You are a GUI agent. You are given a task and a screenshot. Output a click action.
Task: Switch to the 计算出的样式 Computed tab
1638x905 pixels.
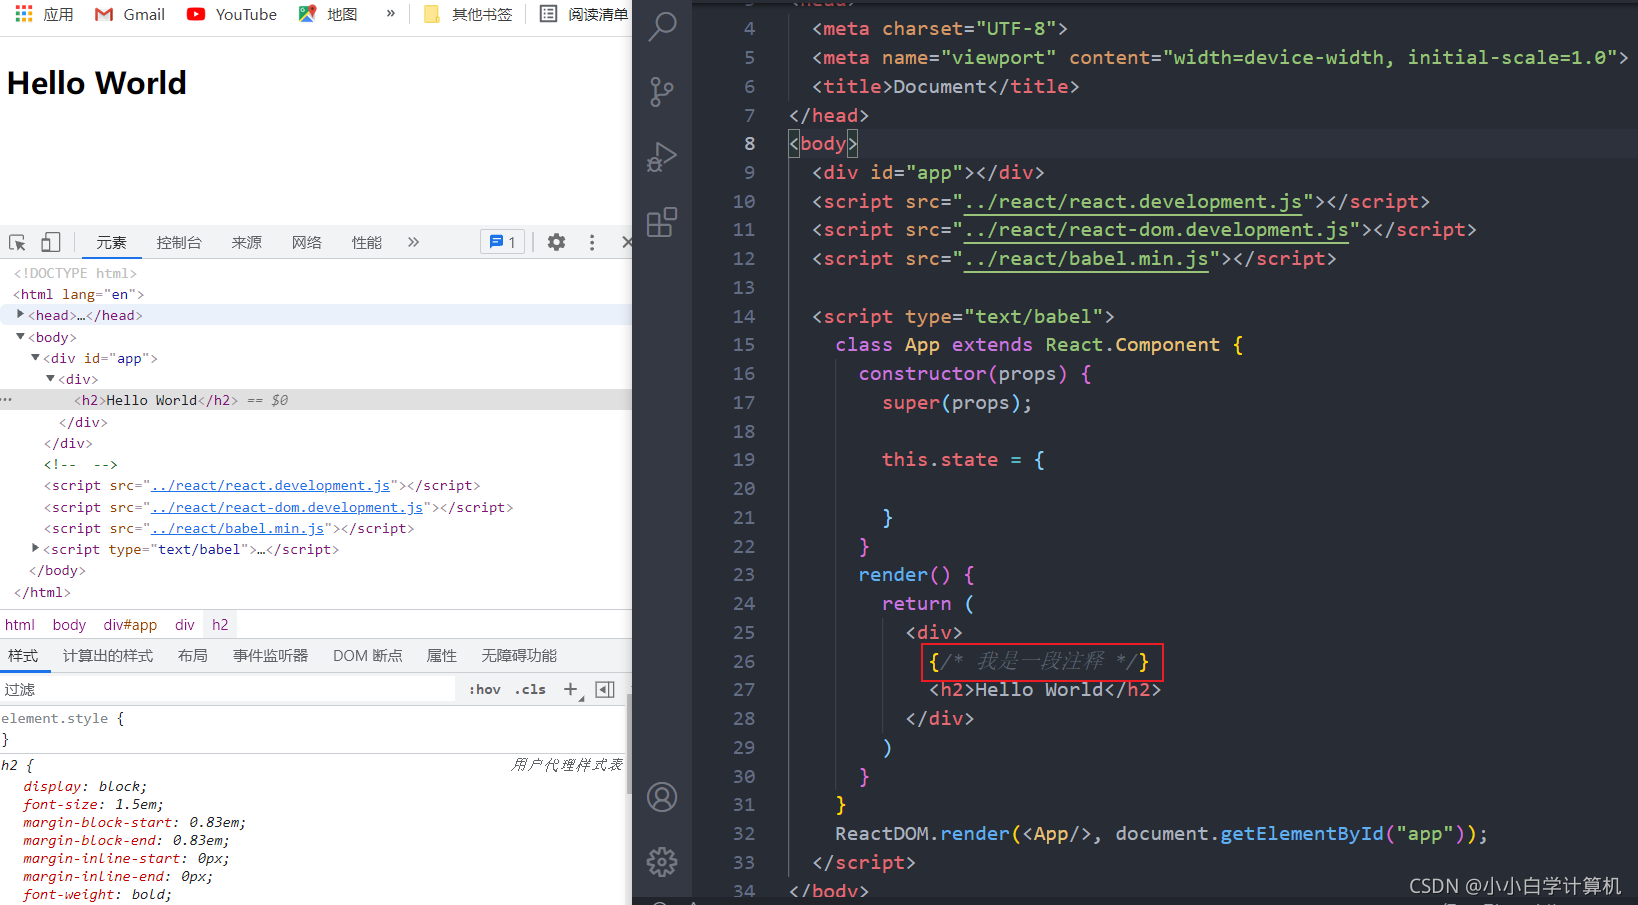[108, 656]
